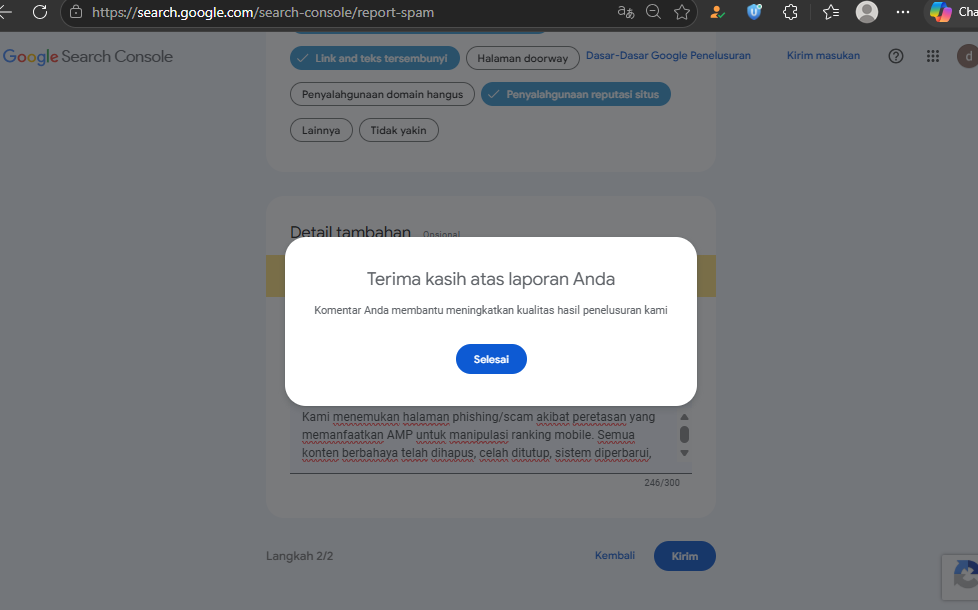Open the browser extensions puzzle icon
This screenshot has height=610, width=978.
[790, 12]
